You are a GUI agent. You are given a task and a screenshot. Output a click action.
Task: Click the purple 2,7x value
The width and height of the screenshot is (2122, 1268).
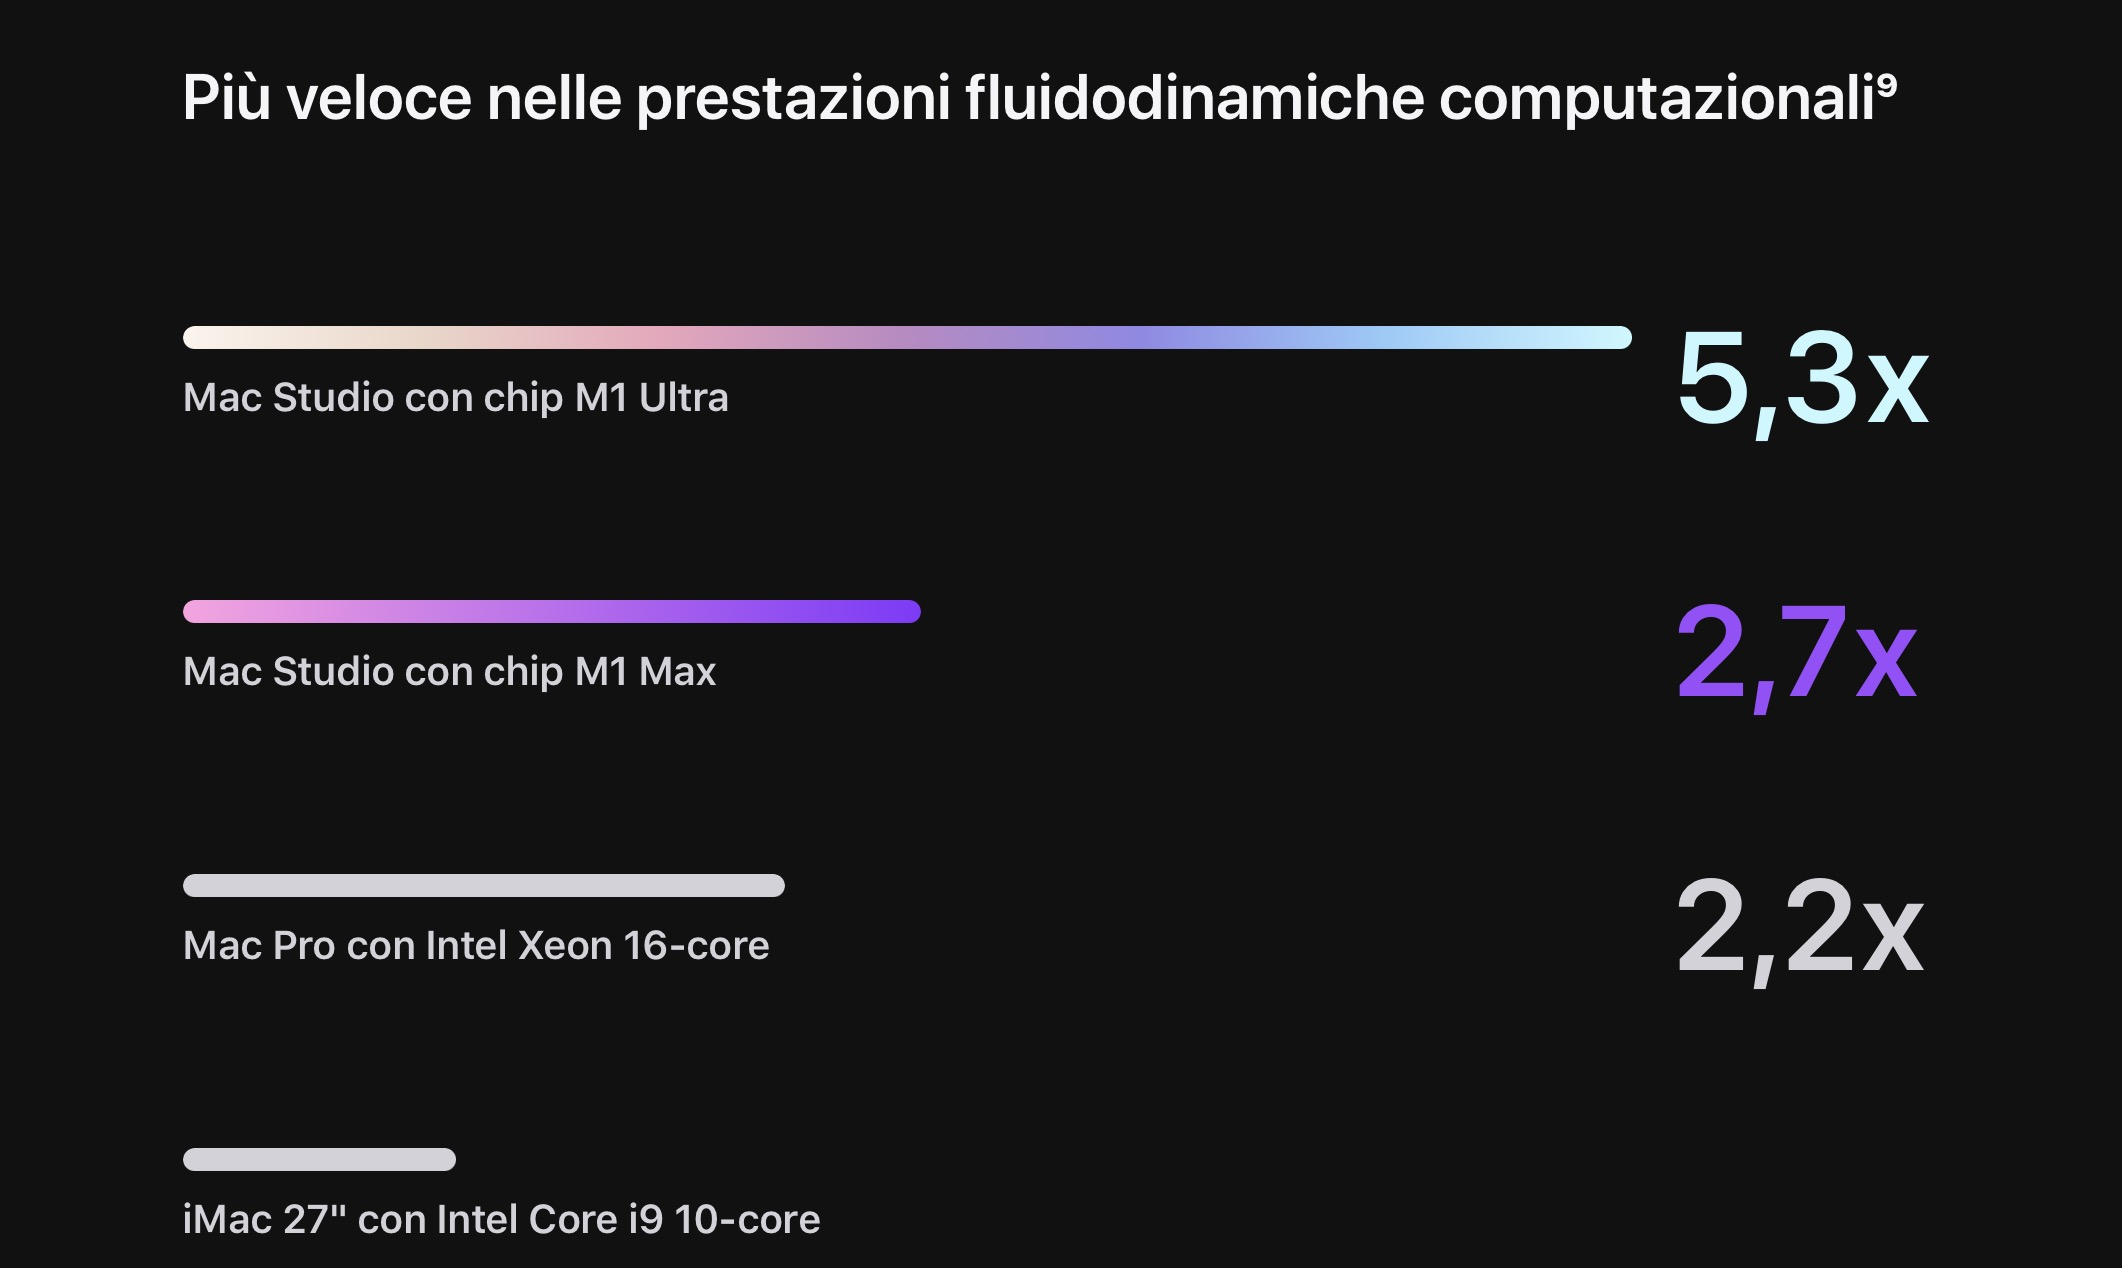1796,654
